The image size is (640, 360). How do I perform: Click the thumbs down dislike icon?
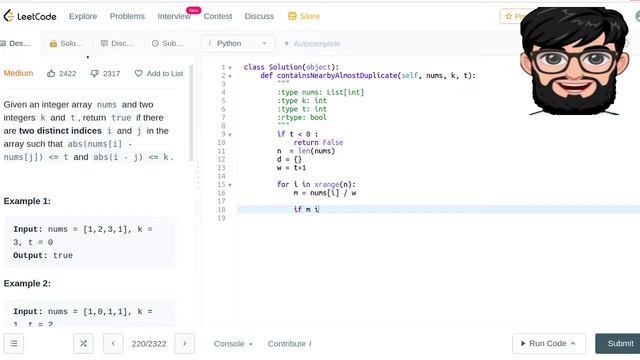point(94,73)
